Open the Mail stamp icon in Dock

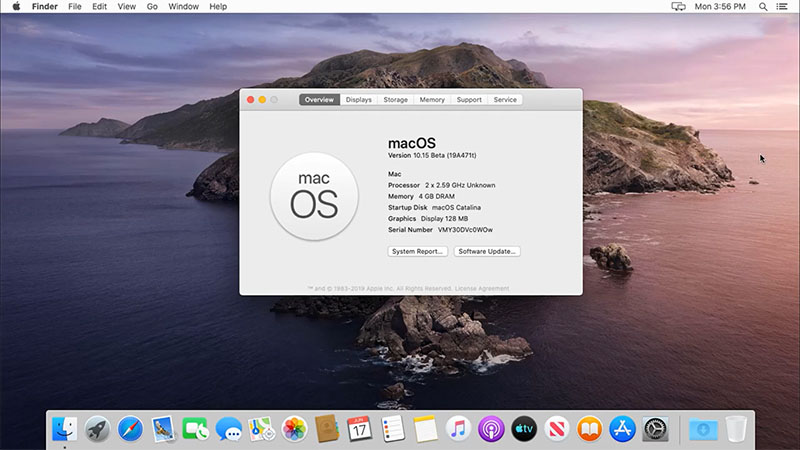163,429
